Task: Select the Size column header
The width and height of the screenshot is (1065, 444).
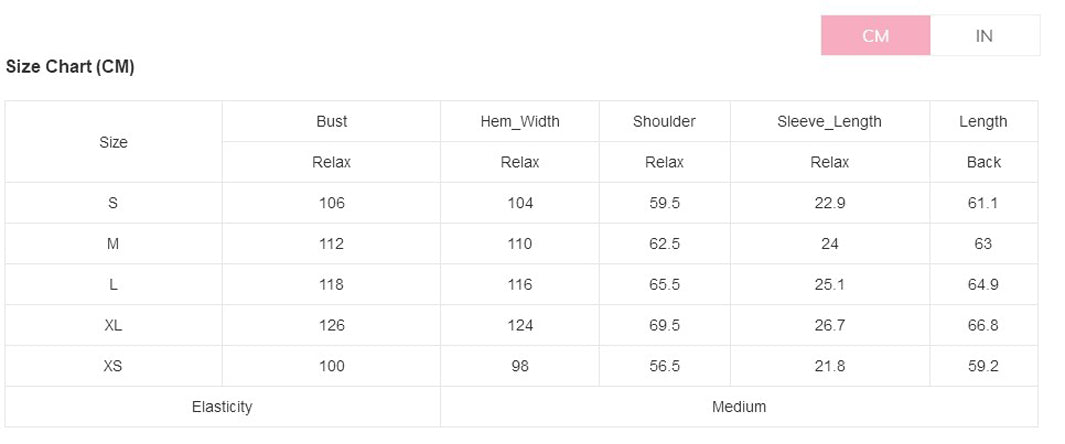Action: 113,142
